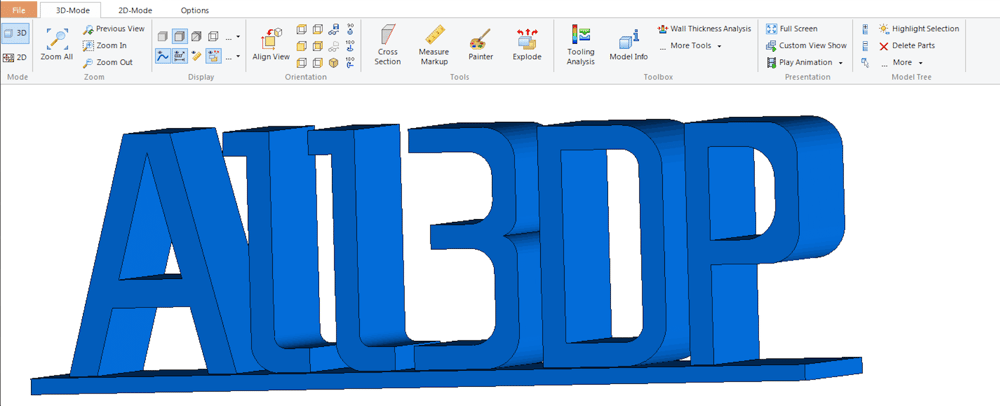
Task: Toggle plain shaded display cube
Action: point(163,36)
